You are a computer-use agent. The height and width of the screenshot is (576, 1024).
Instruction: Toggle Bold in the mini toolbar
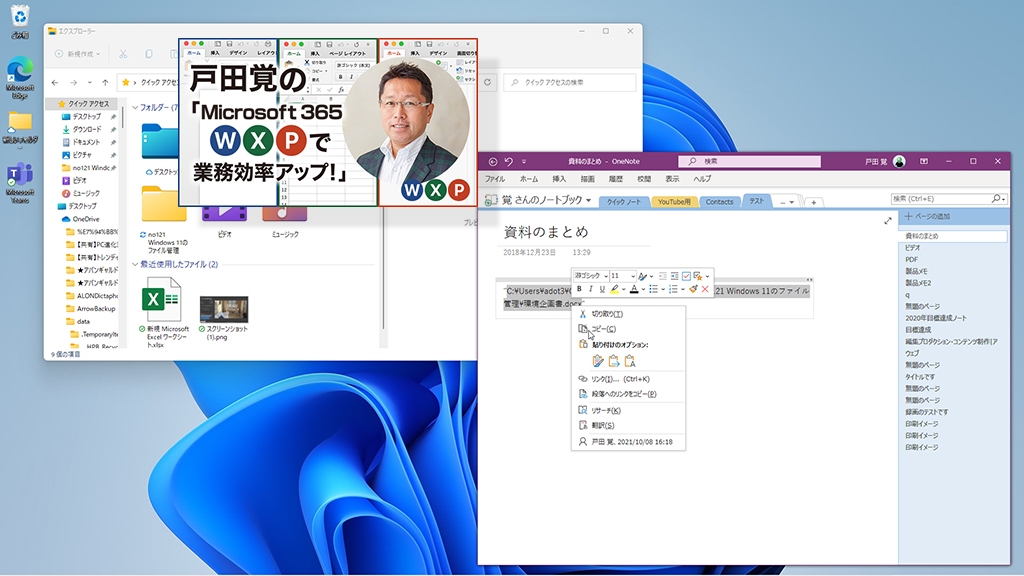[579, 289]
